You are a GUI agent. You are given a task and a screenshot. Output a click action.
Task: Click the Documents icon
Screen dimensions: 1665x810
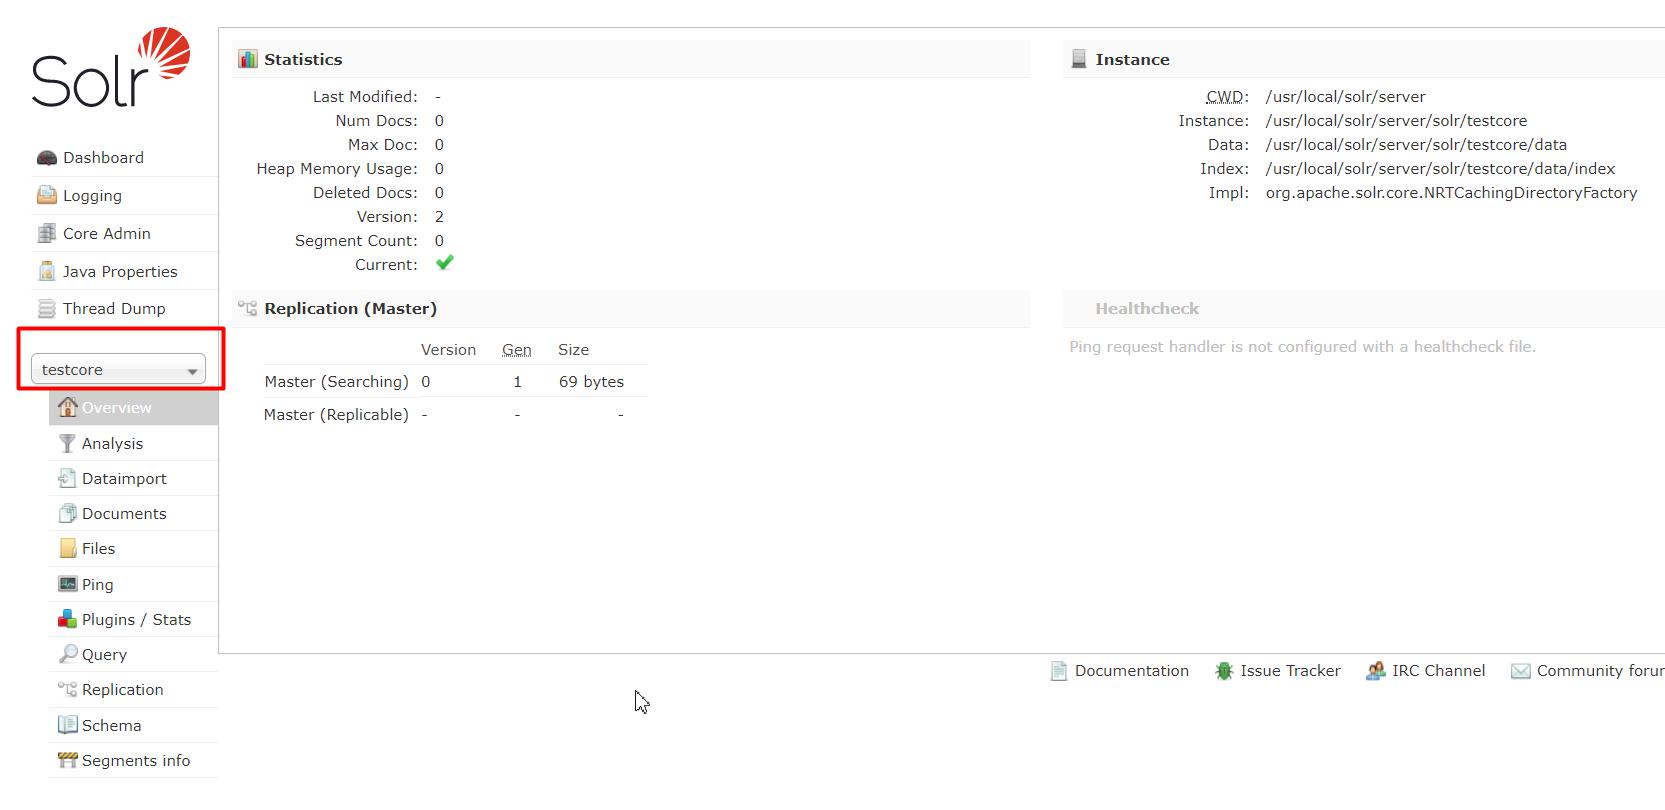click(x=67, y=513)
